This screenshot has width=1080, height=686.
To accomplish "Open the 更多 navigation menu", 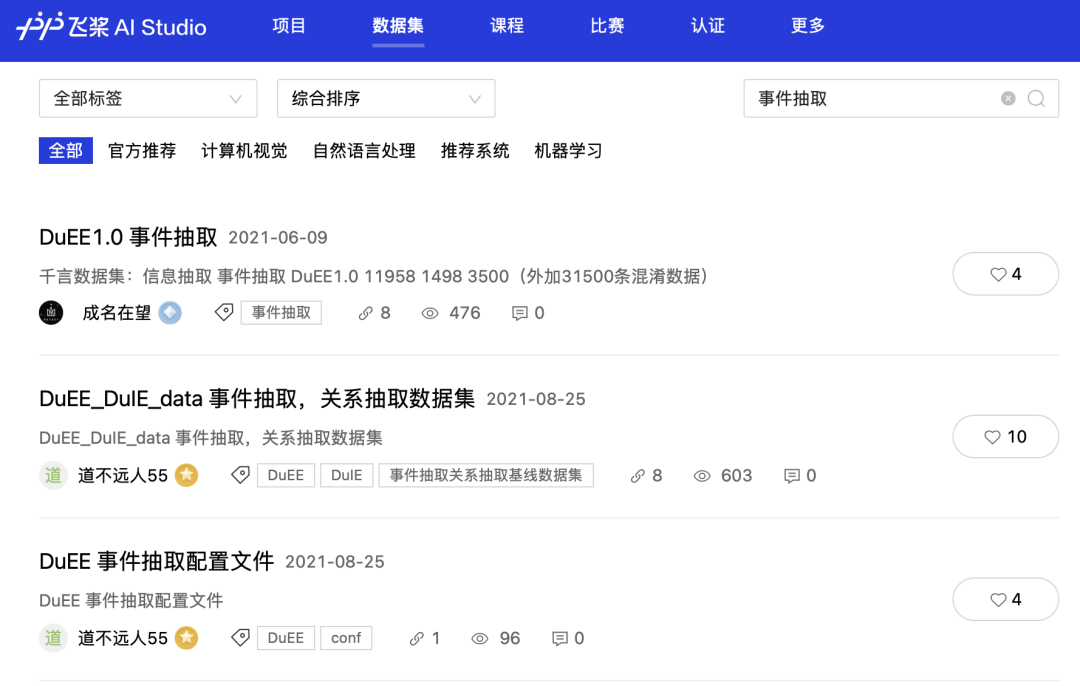I will point(807,26).
